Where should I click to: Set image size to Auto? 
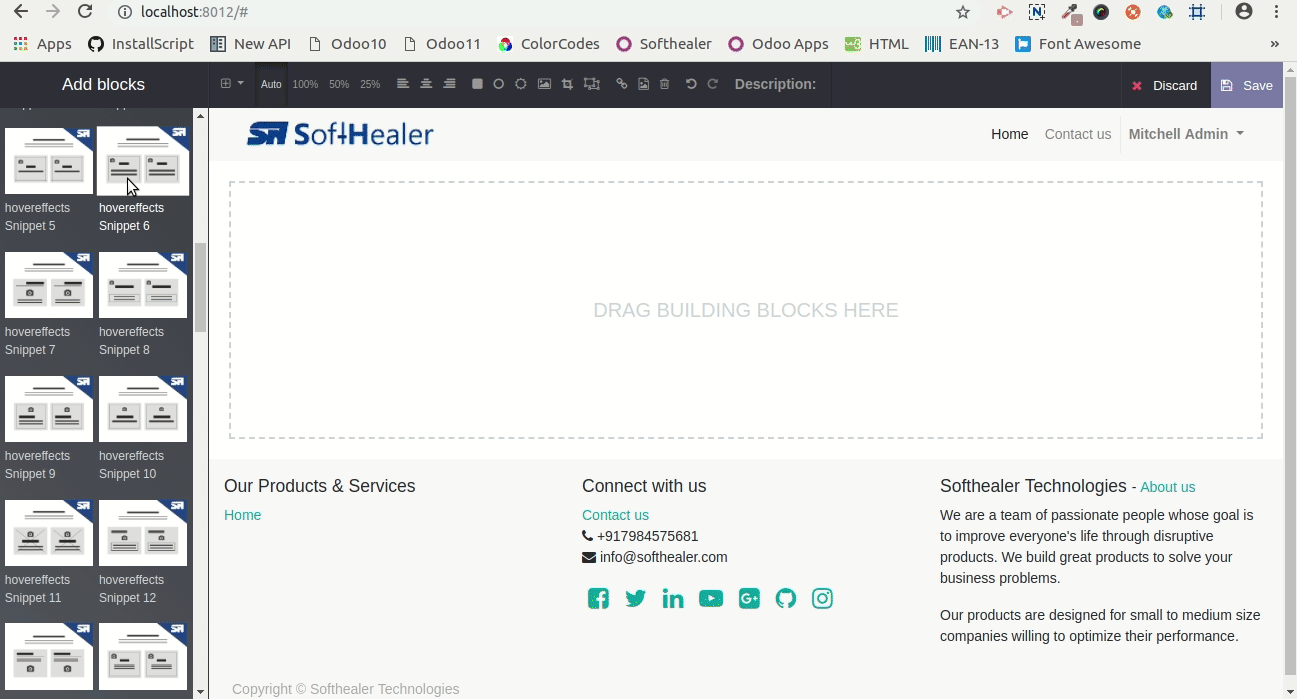pyautogui.click(x=271, y=85)
